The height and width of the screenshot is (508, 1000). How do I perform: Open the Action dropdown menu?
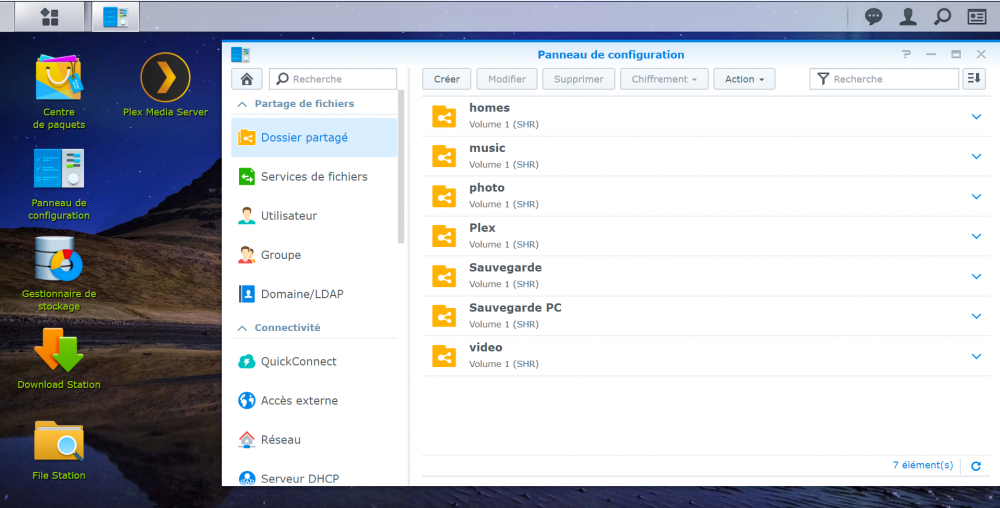[x=745, y=79]
